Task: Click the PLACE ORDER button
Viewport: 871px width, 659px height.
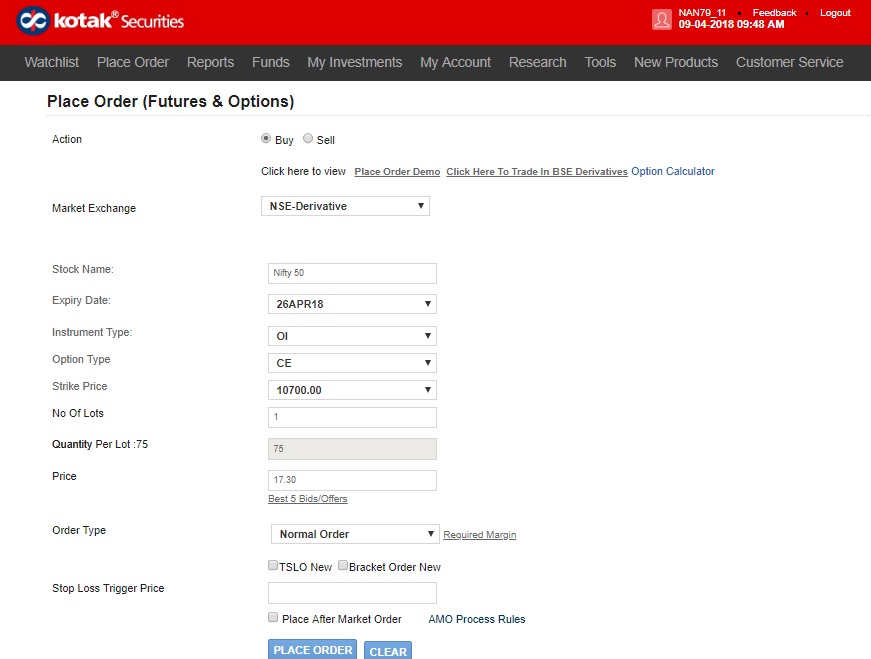Action: coord(313,650)
